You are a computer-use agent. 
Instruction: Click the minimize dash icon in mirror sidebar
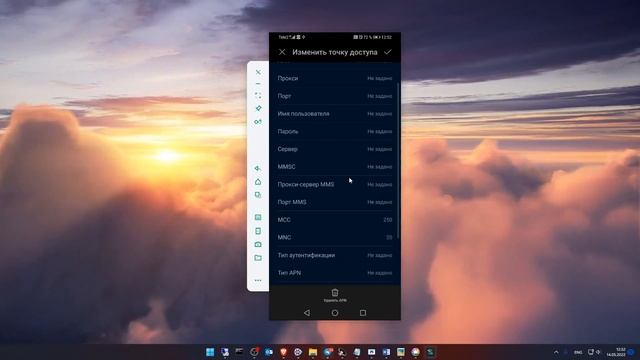click(258, 84)
